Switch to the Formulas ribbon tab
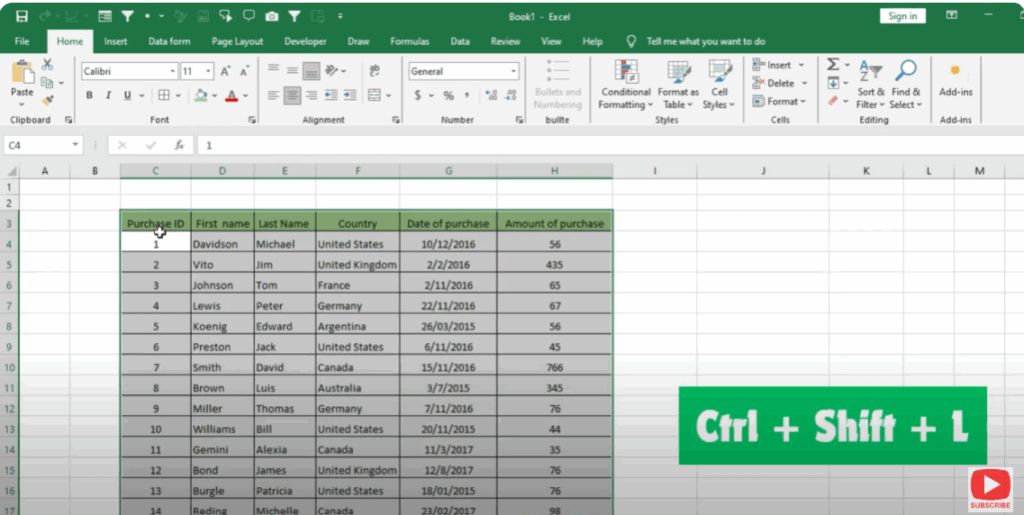 [x=410, y=42]
